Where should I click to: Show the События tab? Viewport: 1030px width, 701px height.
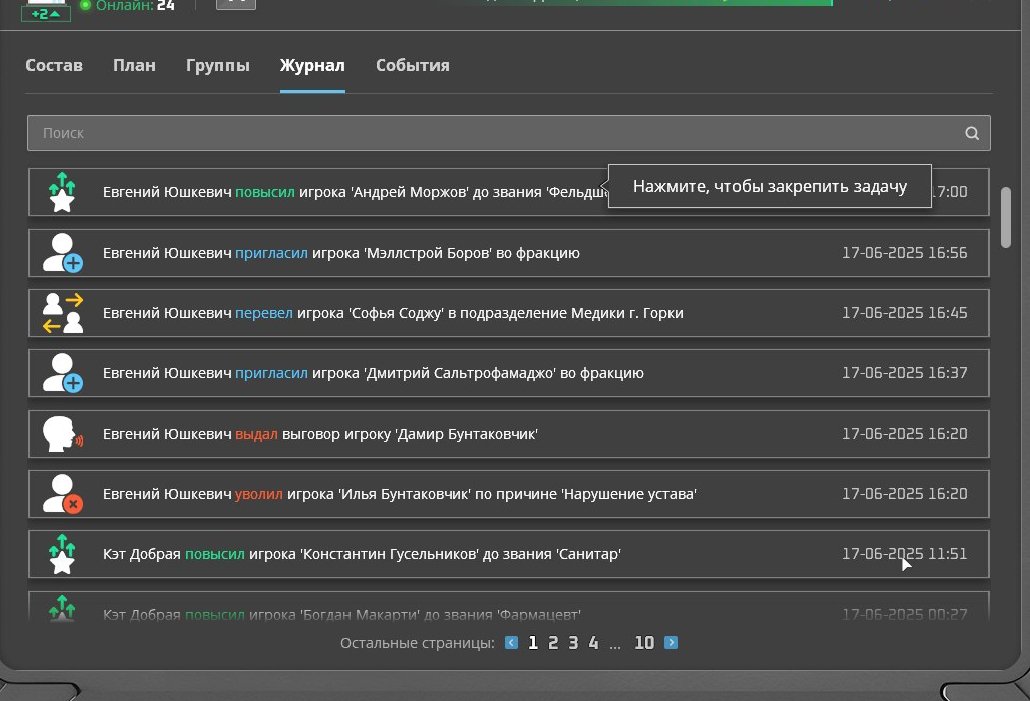[413, 66]
